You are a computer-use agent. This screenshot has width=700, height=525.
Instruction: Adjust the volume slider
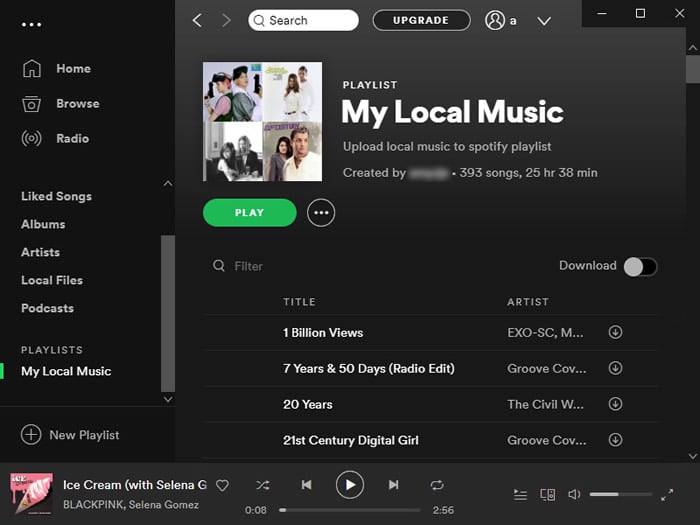(x=621, y=494)
